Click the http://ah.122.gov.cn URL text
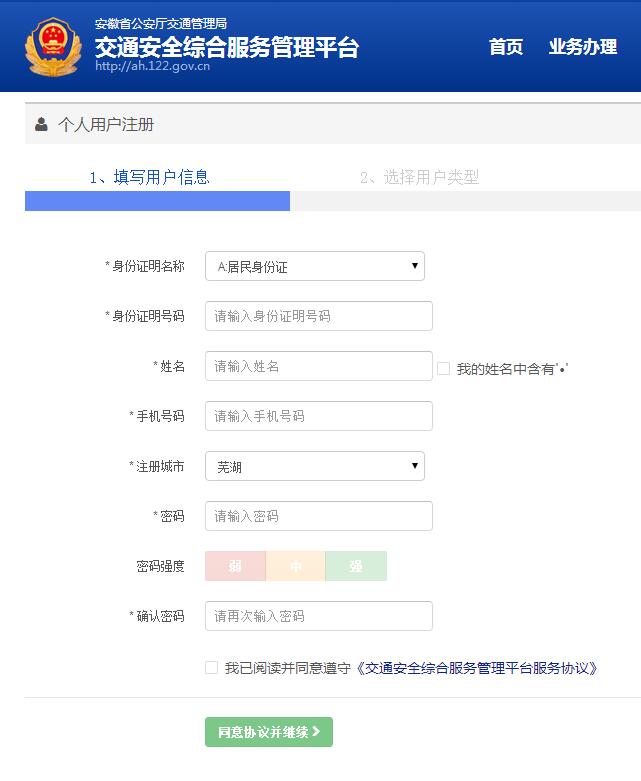 152,66
